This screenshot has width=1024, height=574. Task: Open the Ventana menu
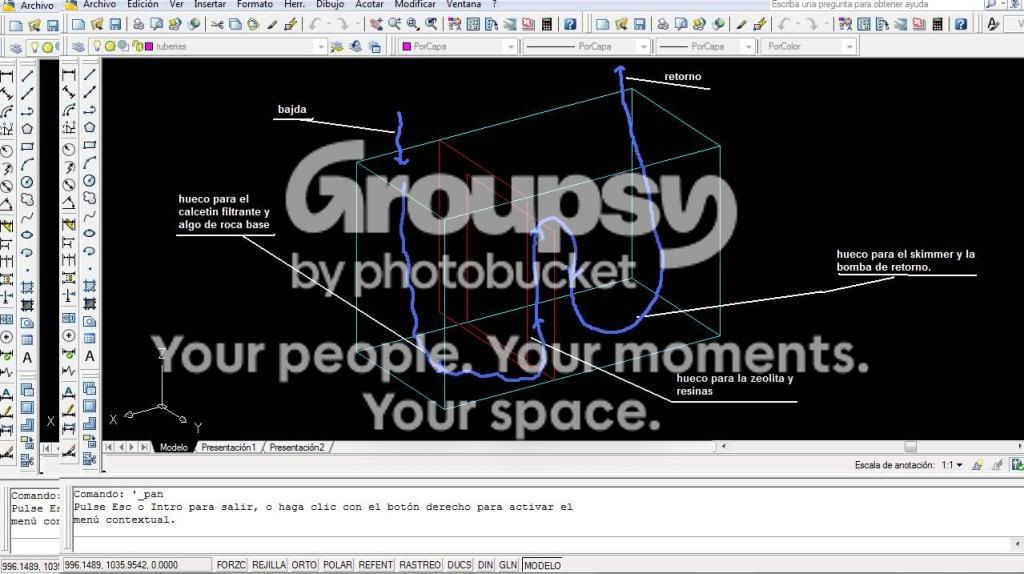[464, 4]
